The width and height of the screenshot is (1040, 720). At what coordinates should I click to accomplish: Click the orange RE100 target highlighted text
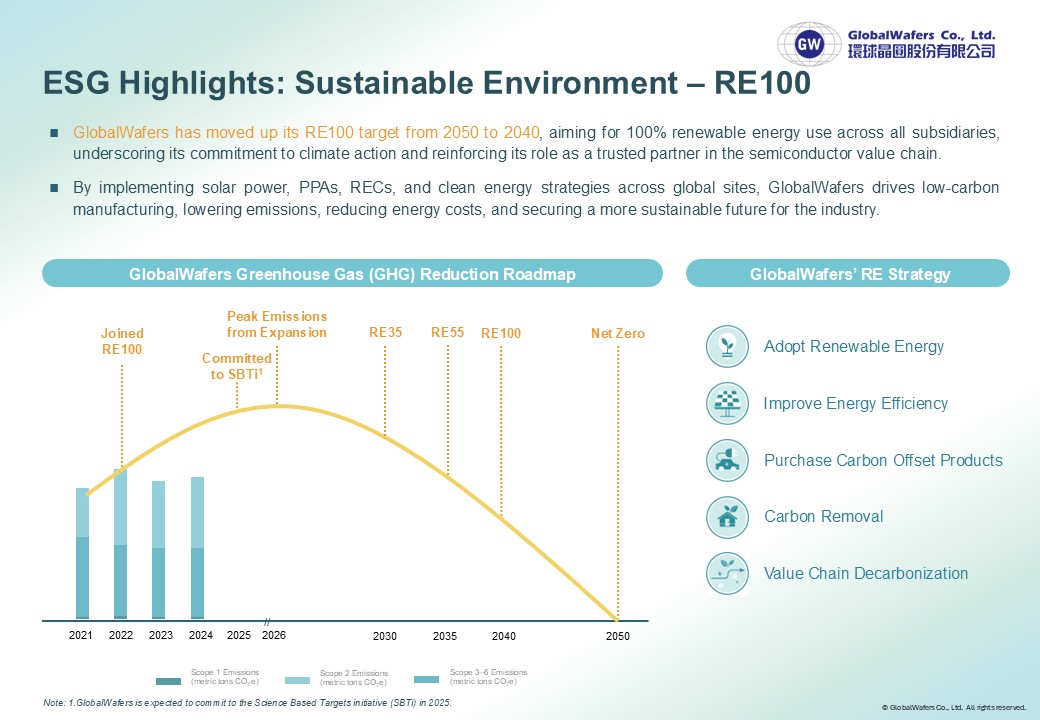pos(306,133)
